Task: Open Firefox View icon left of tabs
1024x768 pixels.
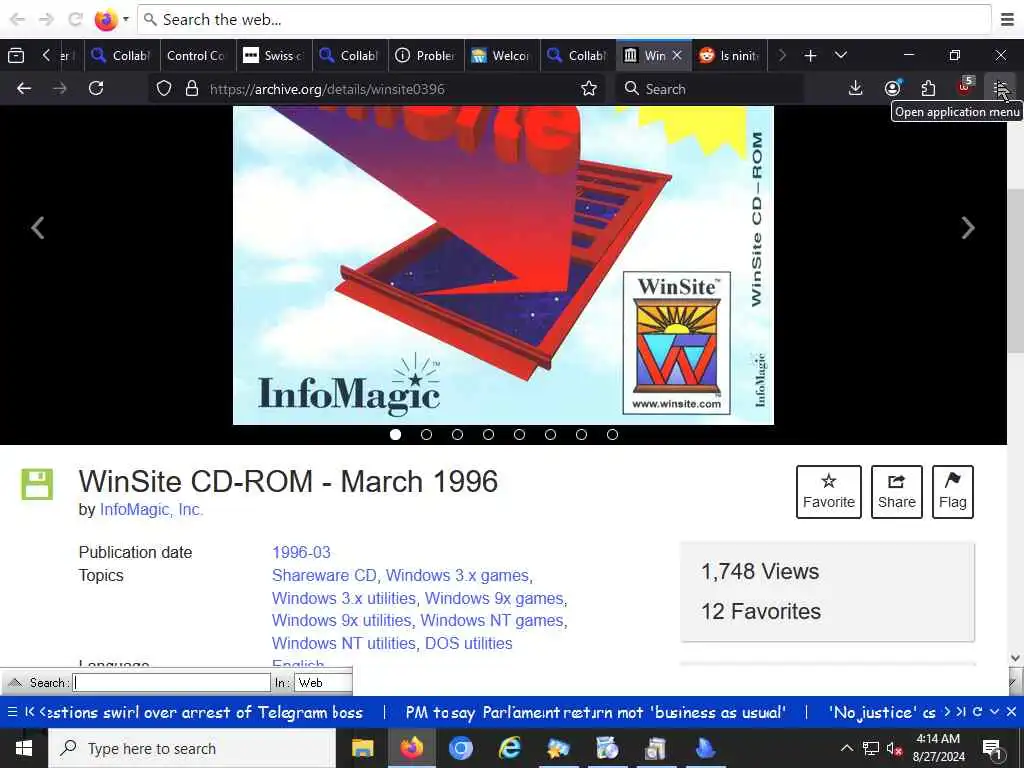Action: click(16, 56)
